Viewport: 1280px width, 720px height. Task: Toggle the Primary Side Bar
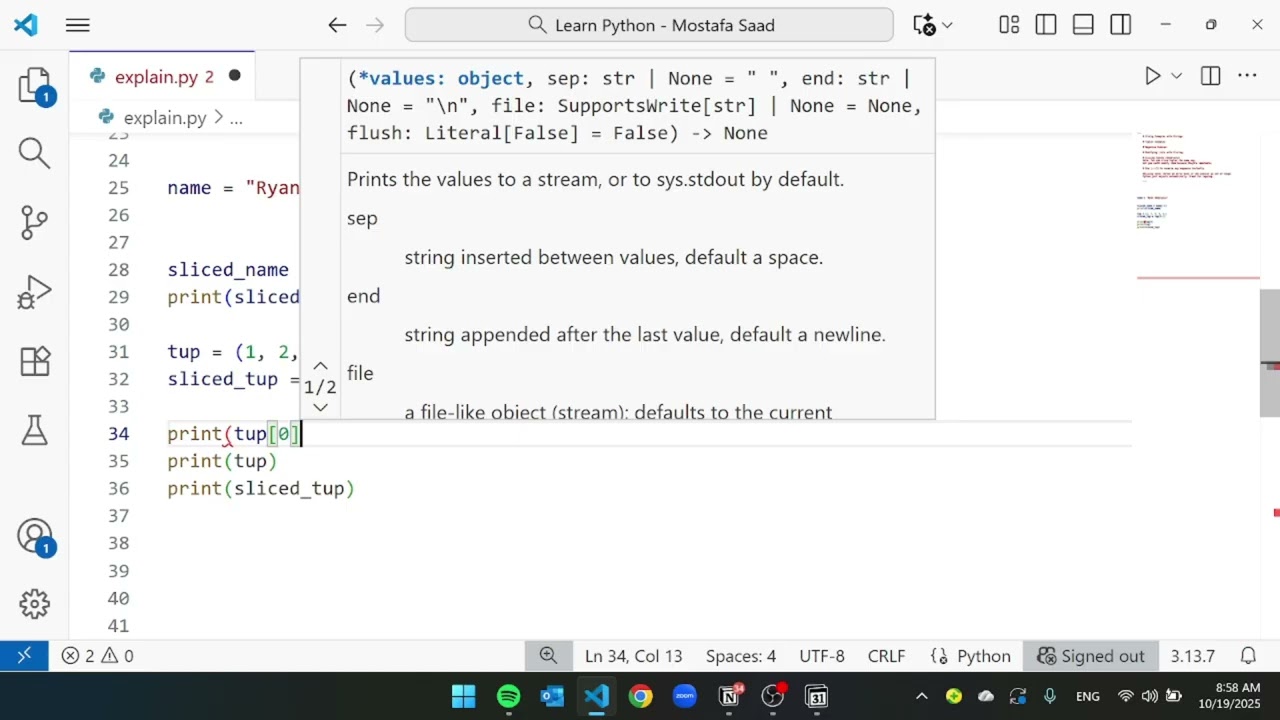(1046, 25)
